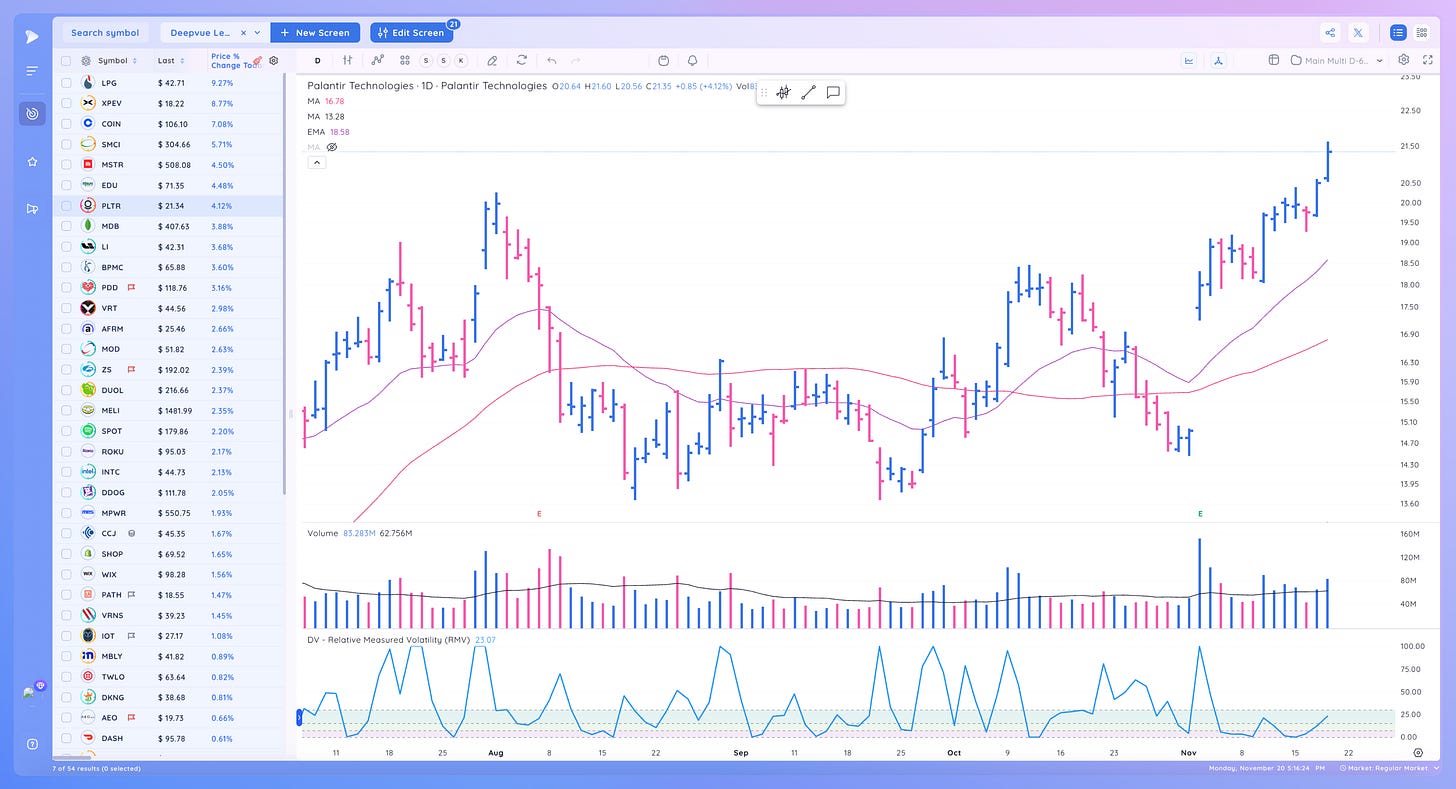Select the candlestick tool in floating toolbar
This screenshot has height=789, width=1456.
783,92
